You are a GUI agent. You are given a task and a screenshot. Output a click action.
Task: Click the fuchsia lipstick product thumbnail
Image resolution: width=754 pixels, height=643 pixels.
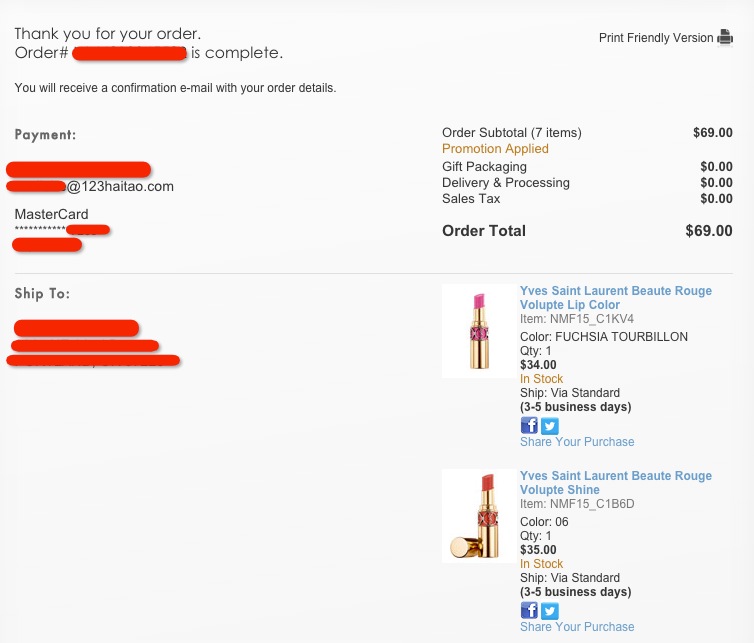tap(478, 331)
